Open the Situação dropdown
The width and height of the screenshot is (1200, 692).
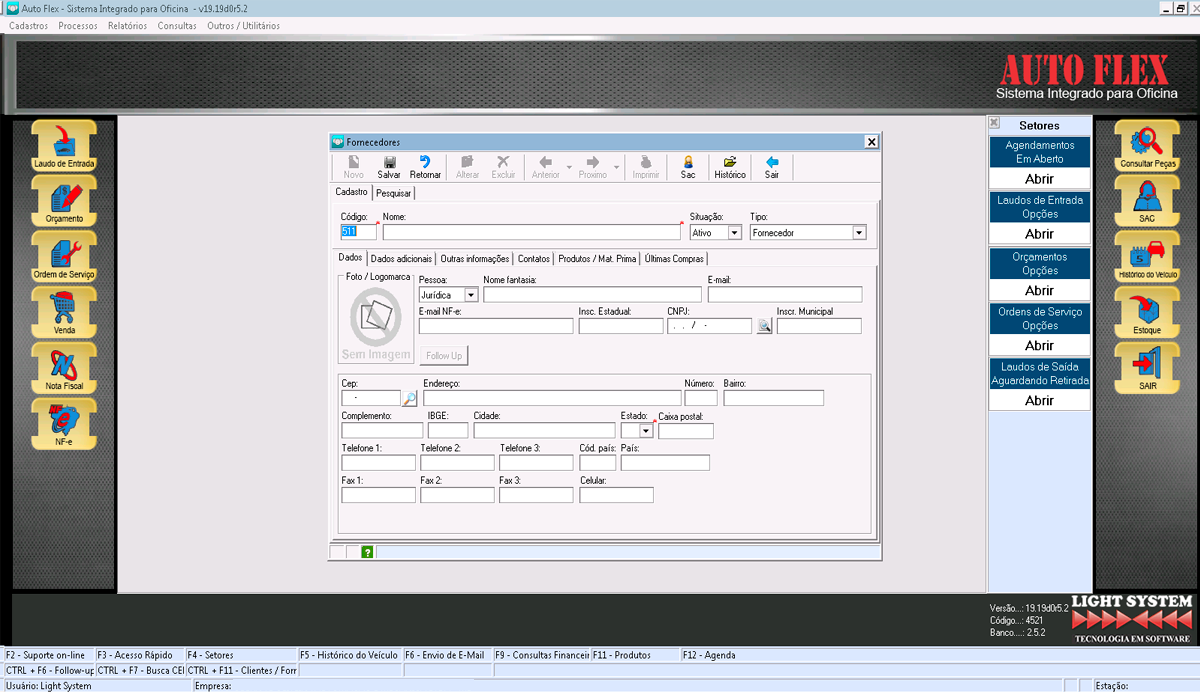(735, 232)
